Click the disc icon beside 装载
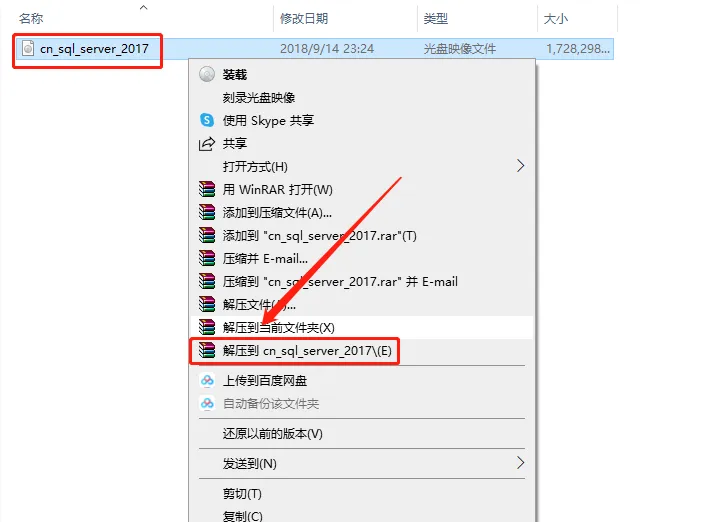The height and width of the screenshot is (522, 716). pos(207,74)
